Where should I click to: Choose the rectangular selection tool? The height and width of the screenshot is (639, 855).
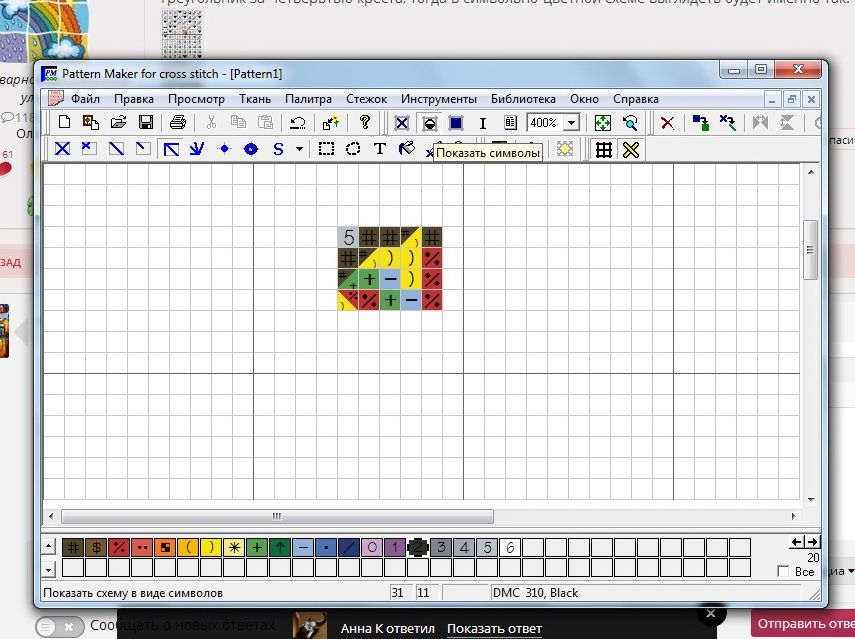pyautogui.click(x=326, y=149)
